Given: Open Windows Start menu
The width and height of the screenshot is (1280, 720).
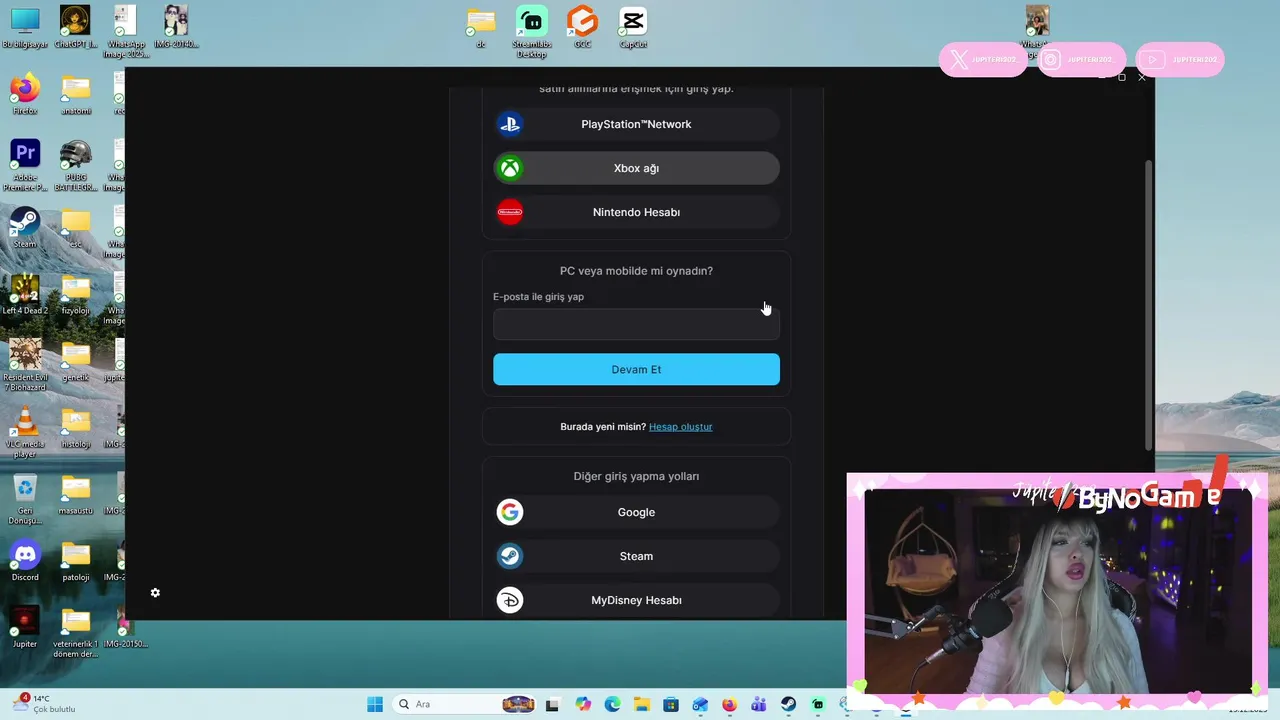Looking at the screenshot, I should [375, 704].
